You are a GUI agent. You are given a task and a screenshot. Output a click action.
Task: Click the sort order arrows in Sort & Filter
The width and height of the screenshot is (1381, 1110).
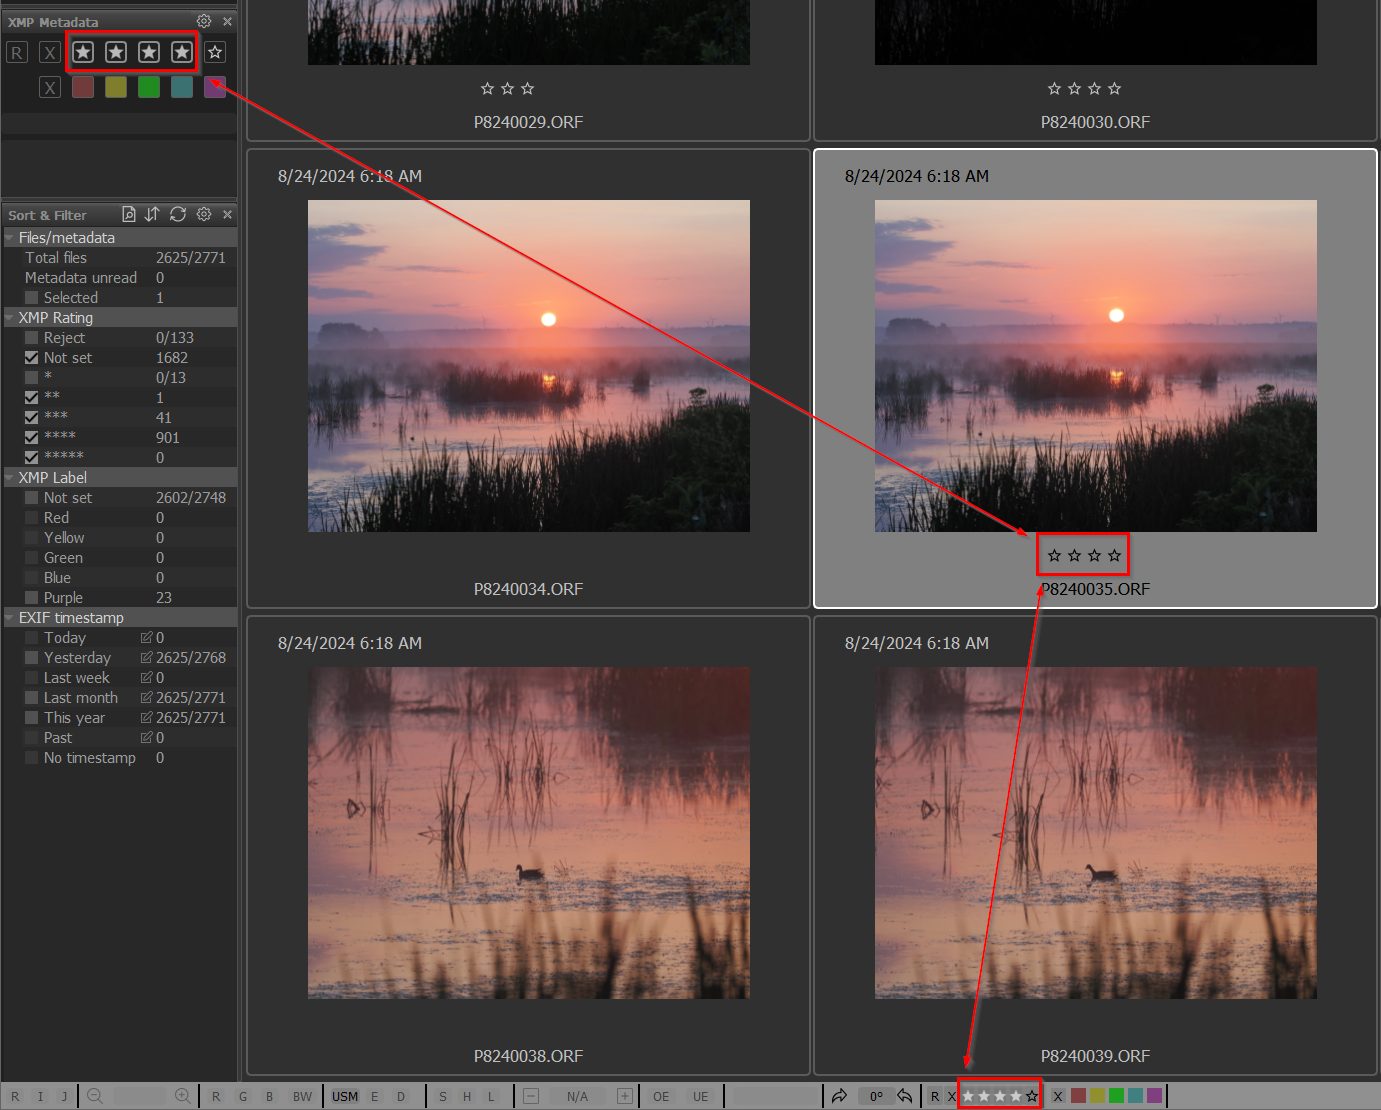click(x=152, y=214)
